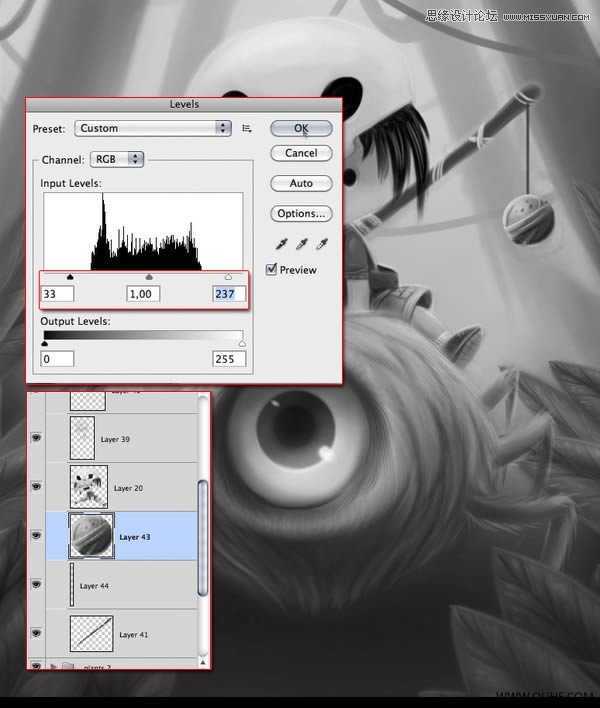Hide Layer 39 visibility eye
The height and width of the screenshot is (708, 600).
coord(36,438)
